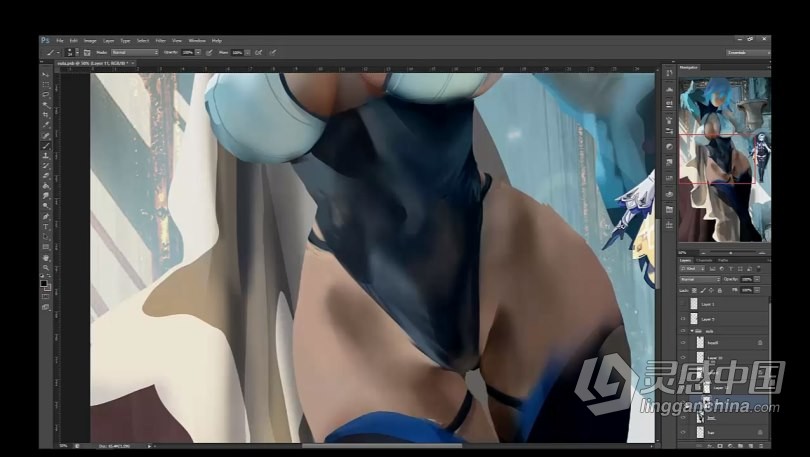
Task: Open the Image menu
Action: point(90,41)
